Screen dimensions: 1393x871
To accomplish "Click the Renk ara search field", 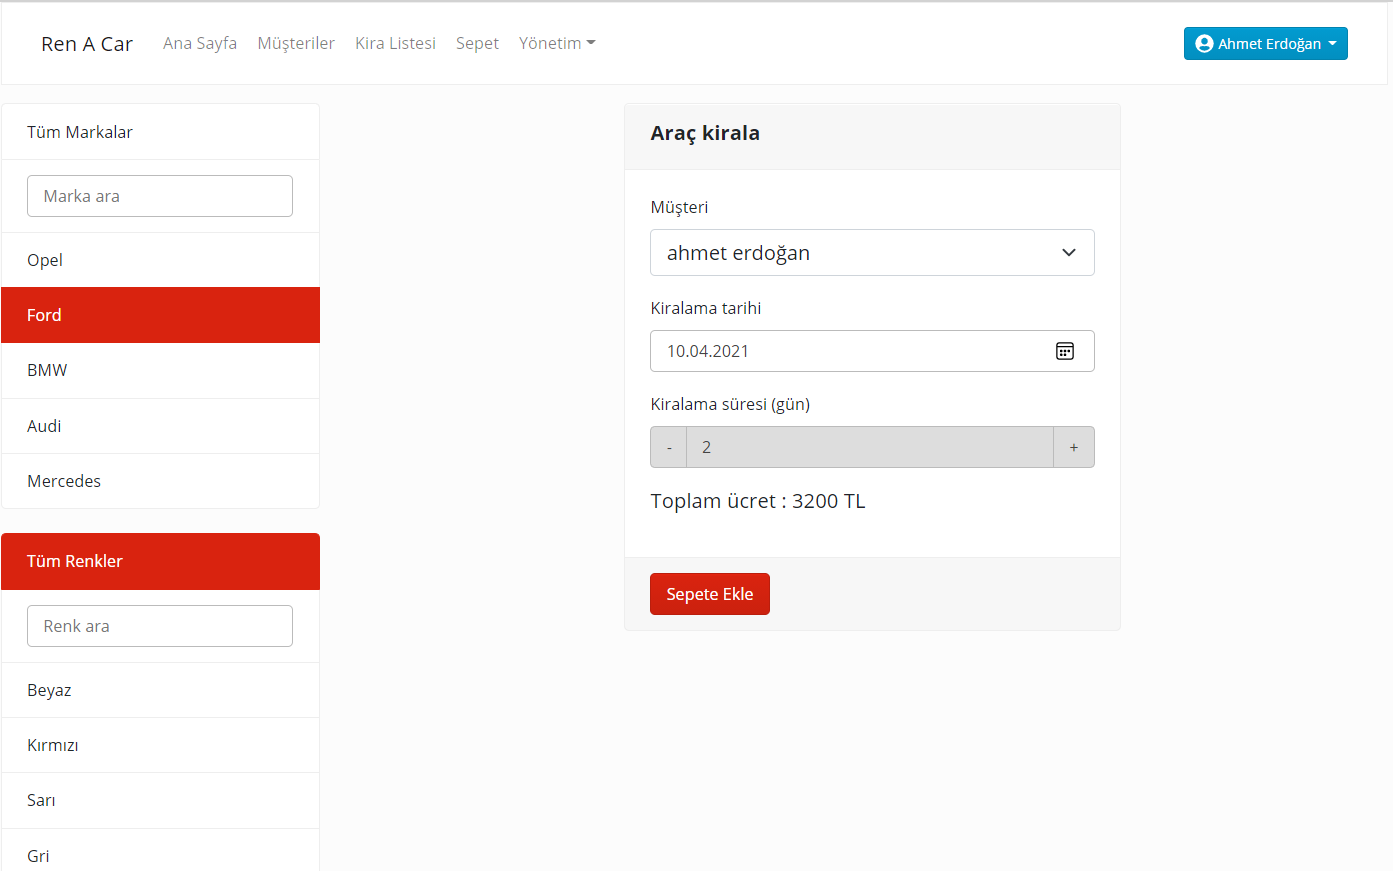I will pyautogui.click(x=159, y=625).
